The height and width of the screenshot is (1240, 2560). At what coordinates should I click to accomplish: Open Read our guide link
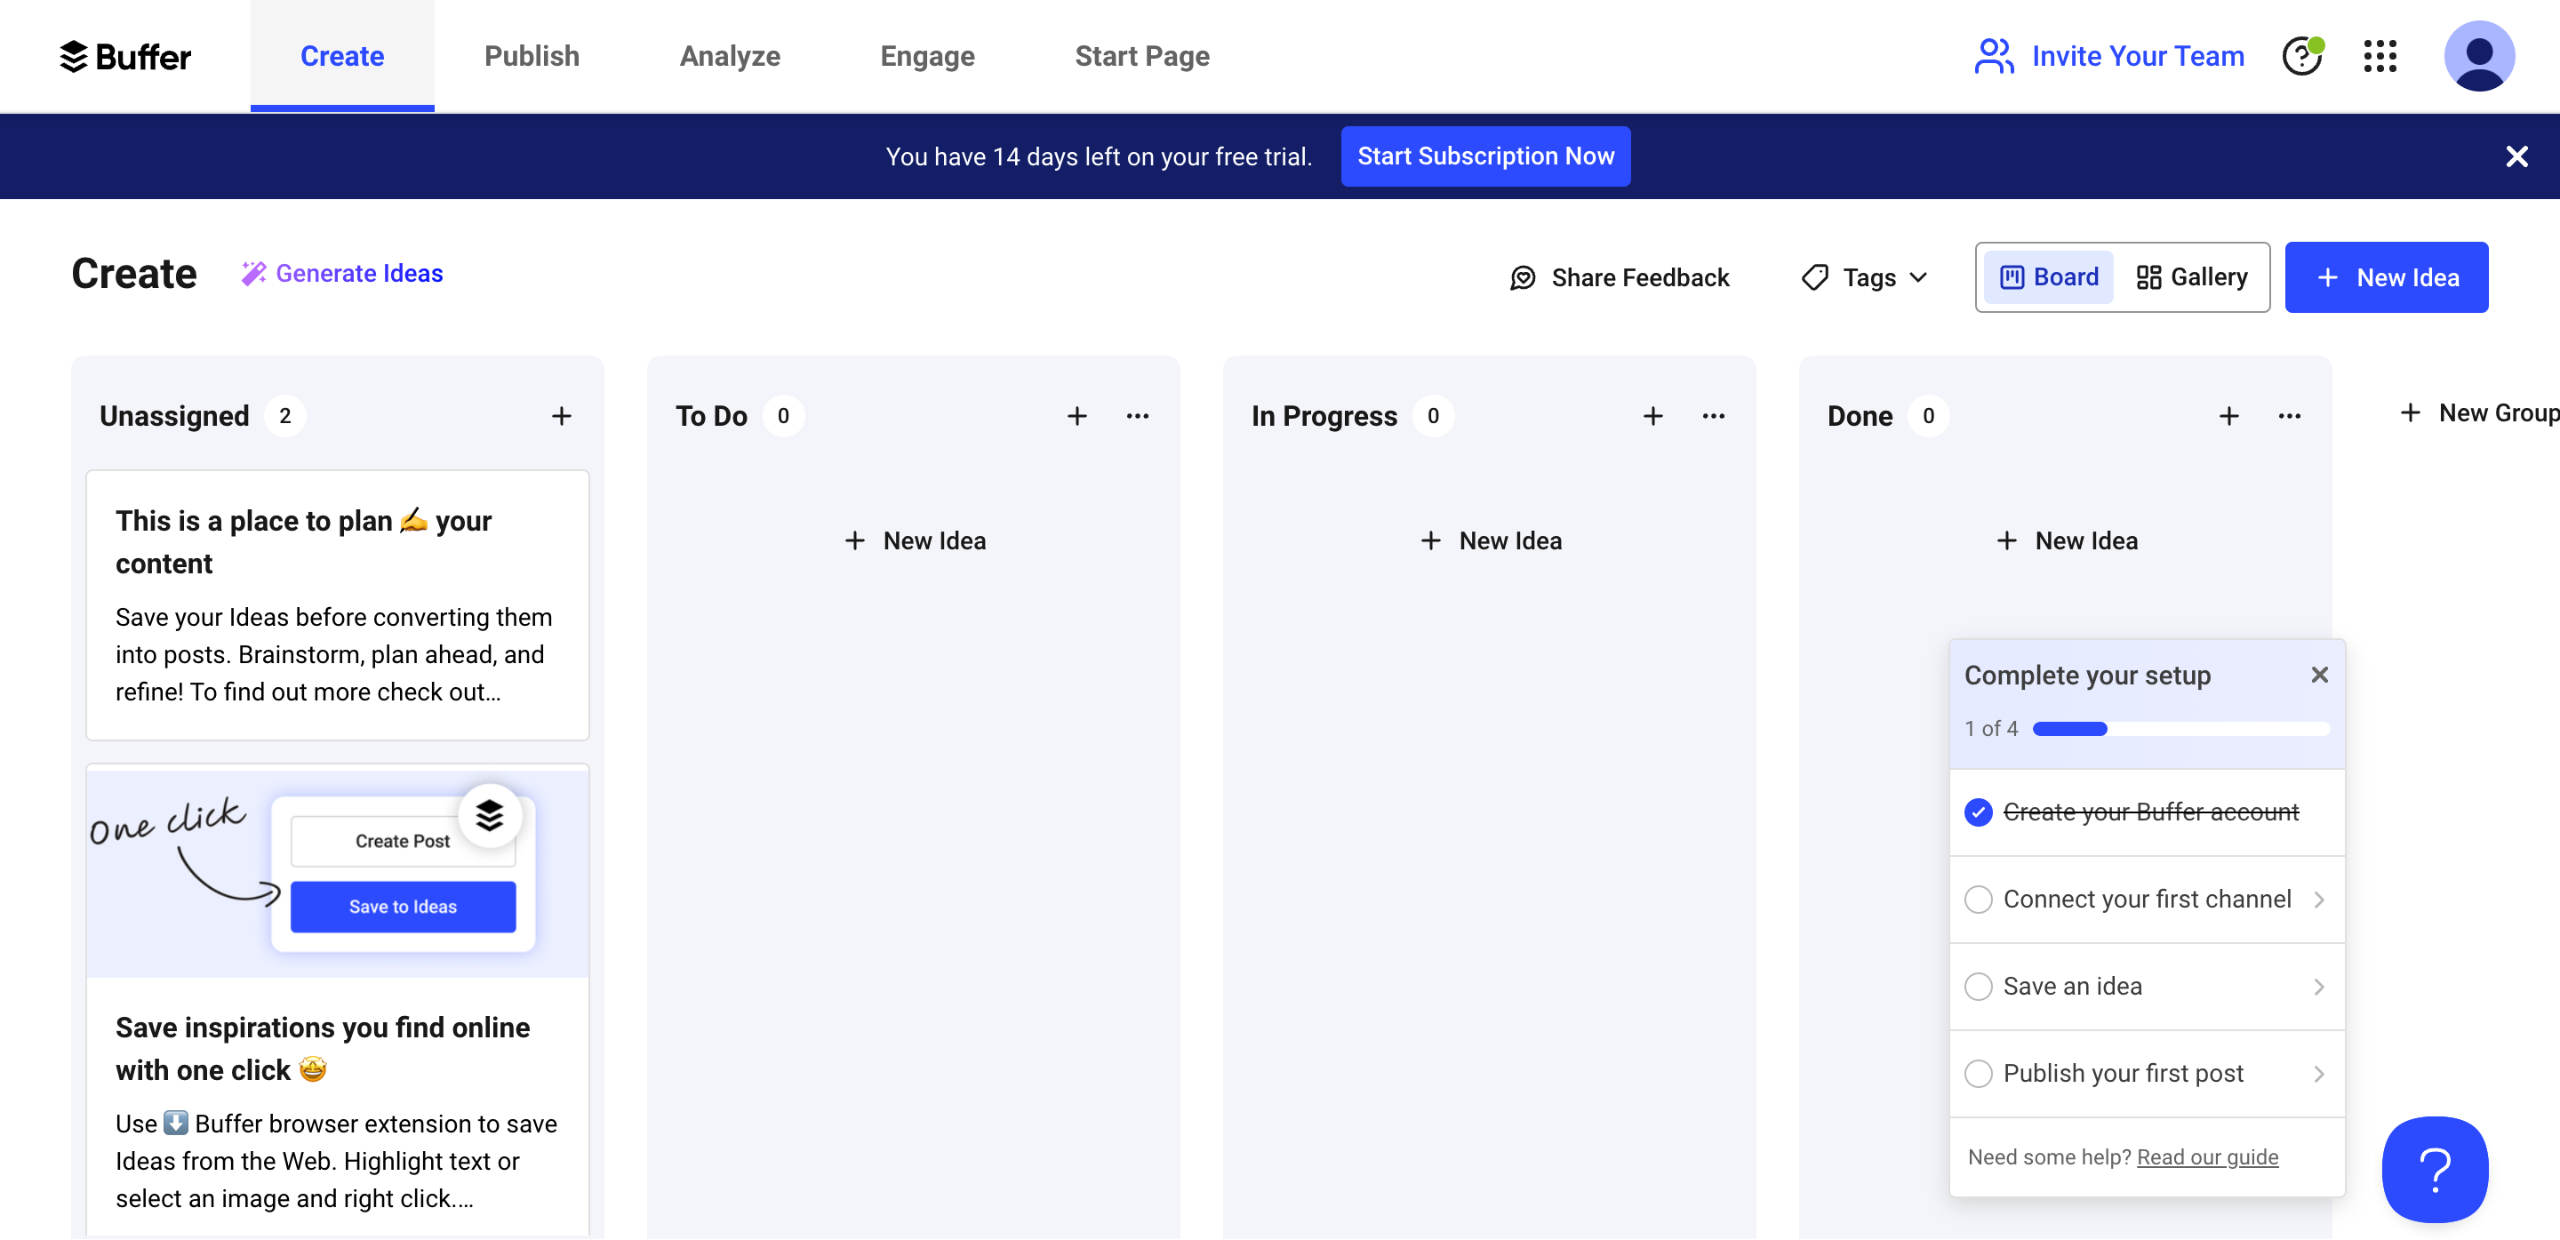point(2207,1157)
